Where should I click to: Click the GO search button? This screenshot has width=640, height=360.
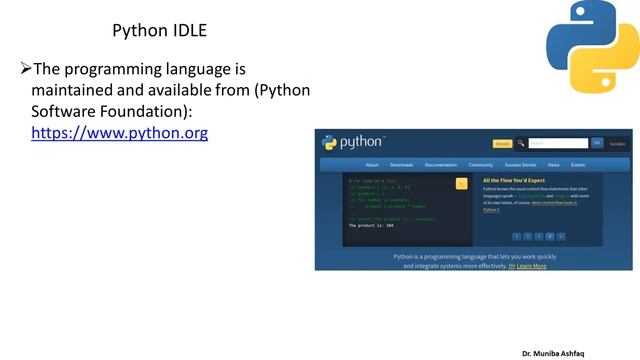click(x=597, y=143)
